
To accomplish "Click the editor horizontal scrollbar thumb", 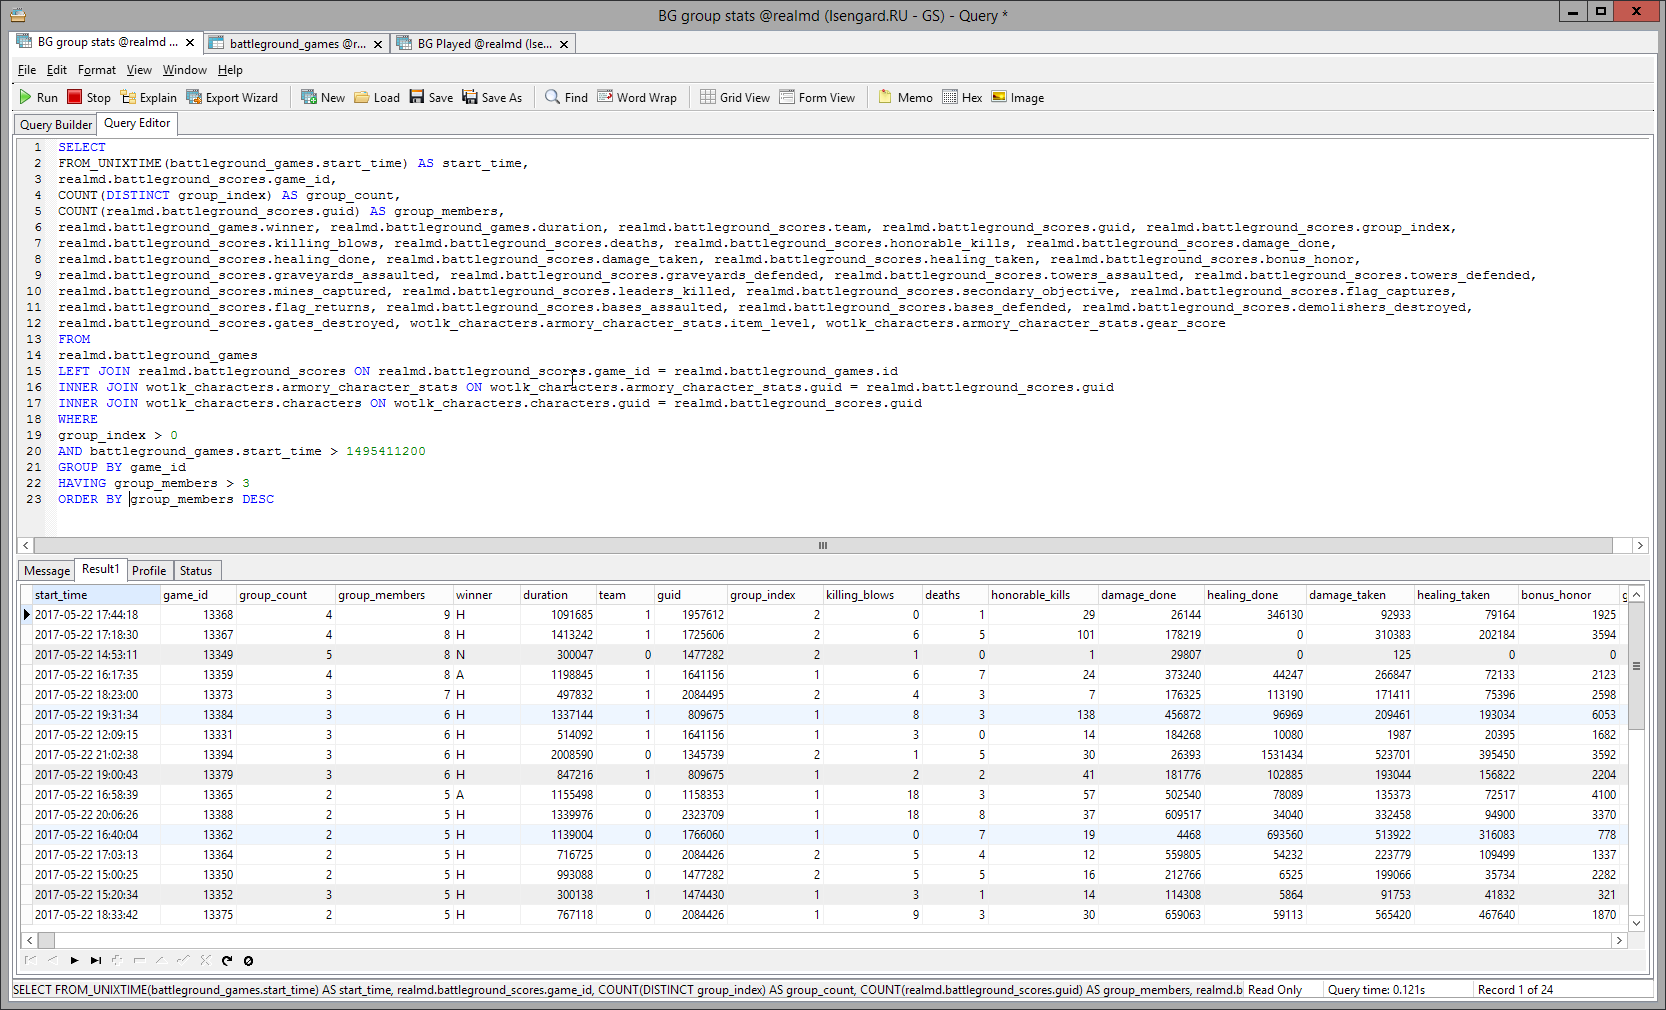I will point(823,545).
